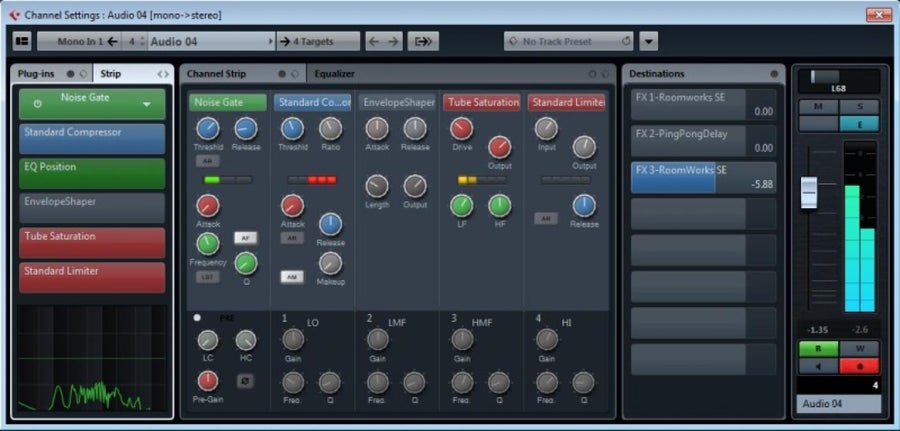
Task: Open the Noise Gate dropdown arrow in Strip list
Action: 146,104
